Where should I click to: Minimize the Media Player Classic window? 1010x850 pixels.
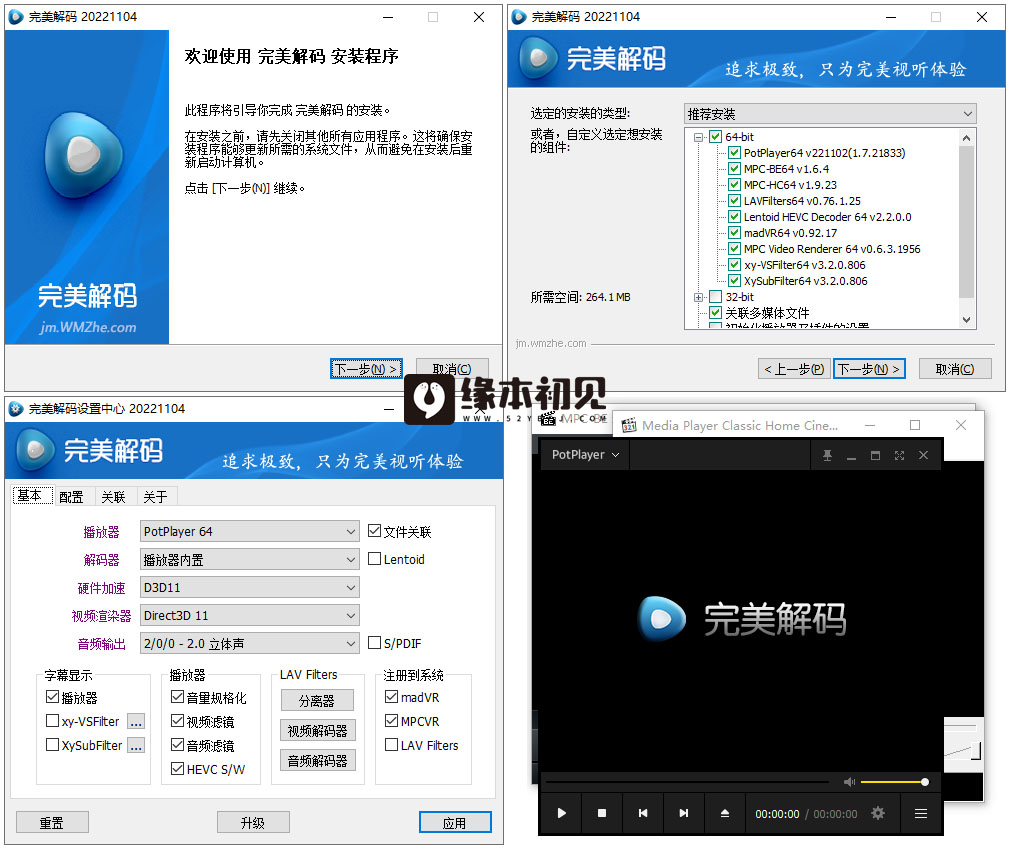coord(870,425)
